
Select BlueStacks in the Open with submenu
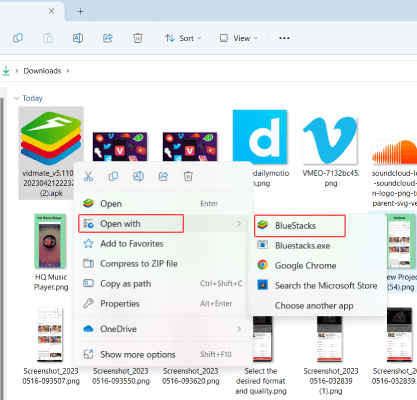[318, 226]
